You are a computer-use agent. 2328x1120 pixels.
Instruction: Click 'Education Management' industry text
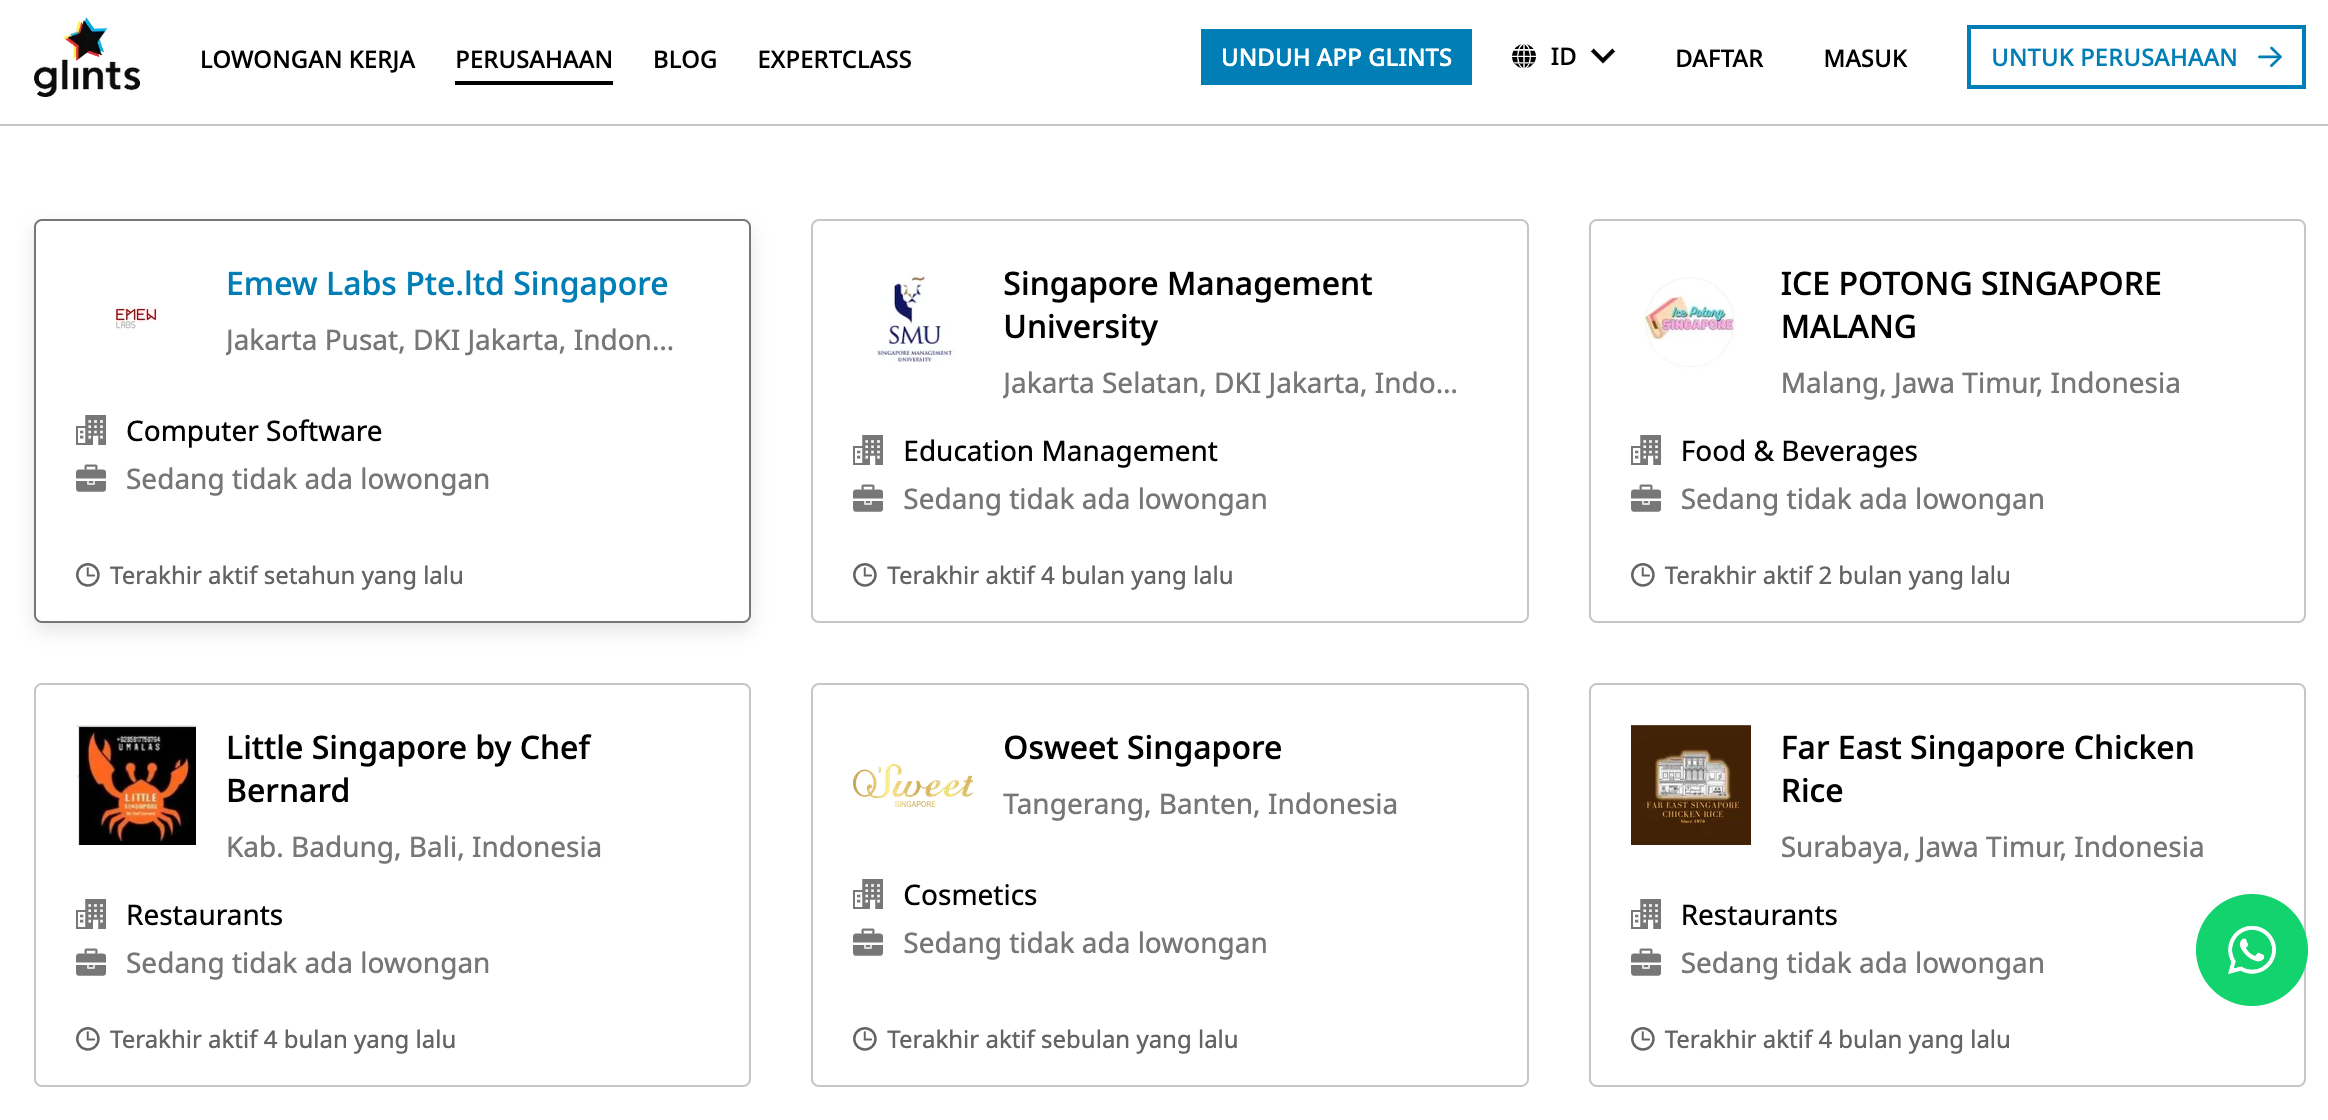click(1060, 451)
